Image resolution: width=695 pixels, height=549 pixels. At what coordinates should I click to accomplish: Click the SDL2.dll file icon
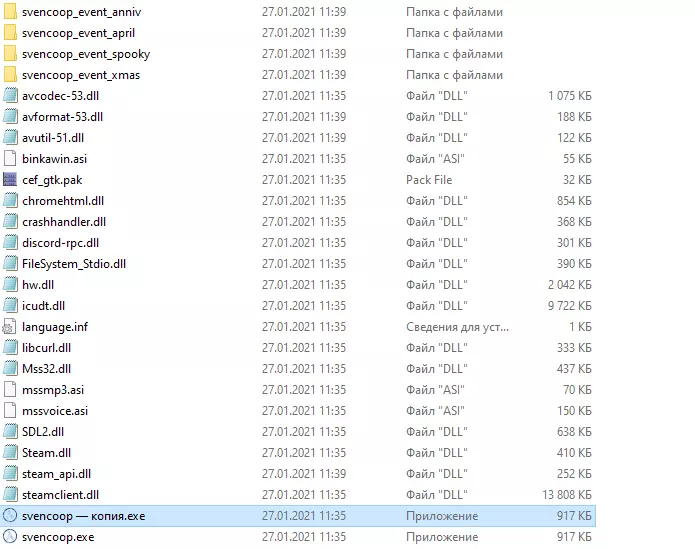click(x=10, y=432)
